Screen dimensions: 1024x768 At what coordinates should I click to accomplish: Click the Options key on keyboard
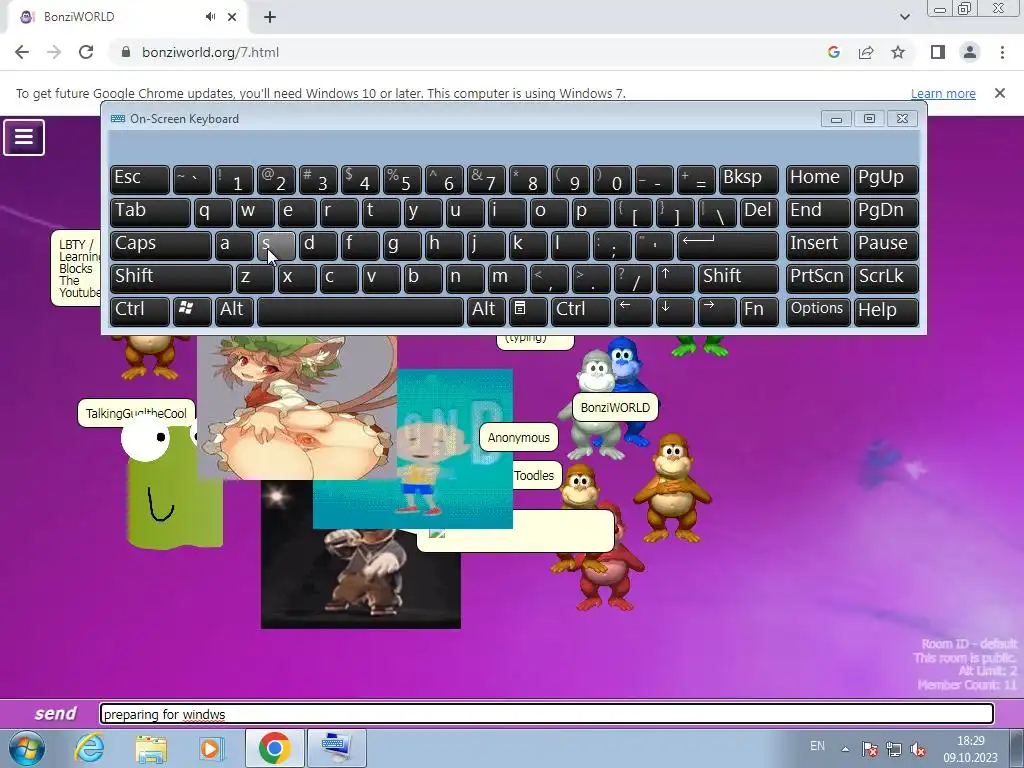818,310
